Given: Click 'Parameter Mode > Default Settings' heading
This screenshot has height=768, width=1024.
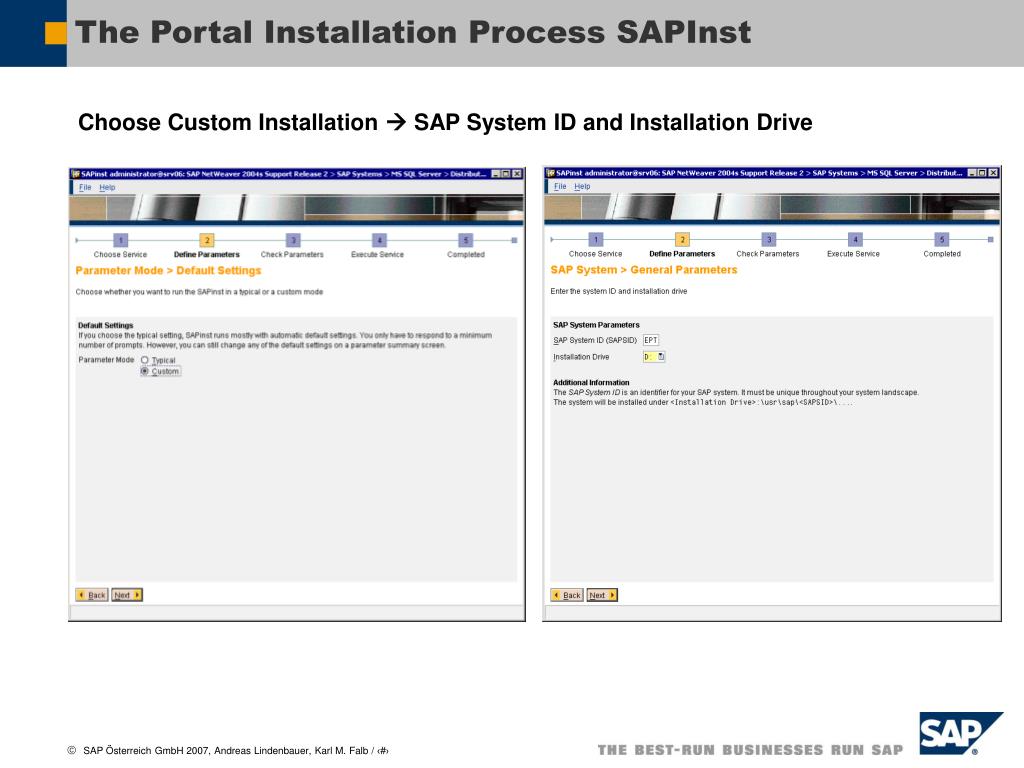Looking at the screenshot, I should point(168,270).
